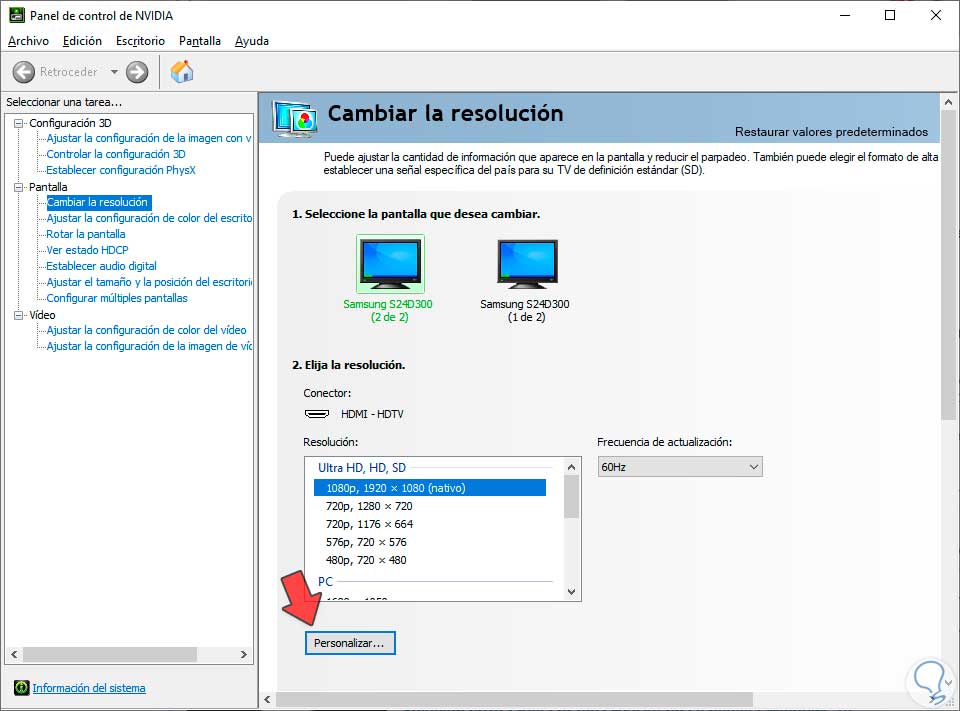Click the system information icon
Viewport: 960px width, 711px height.
coord(21,688)
